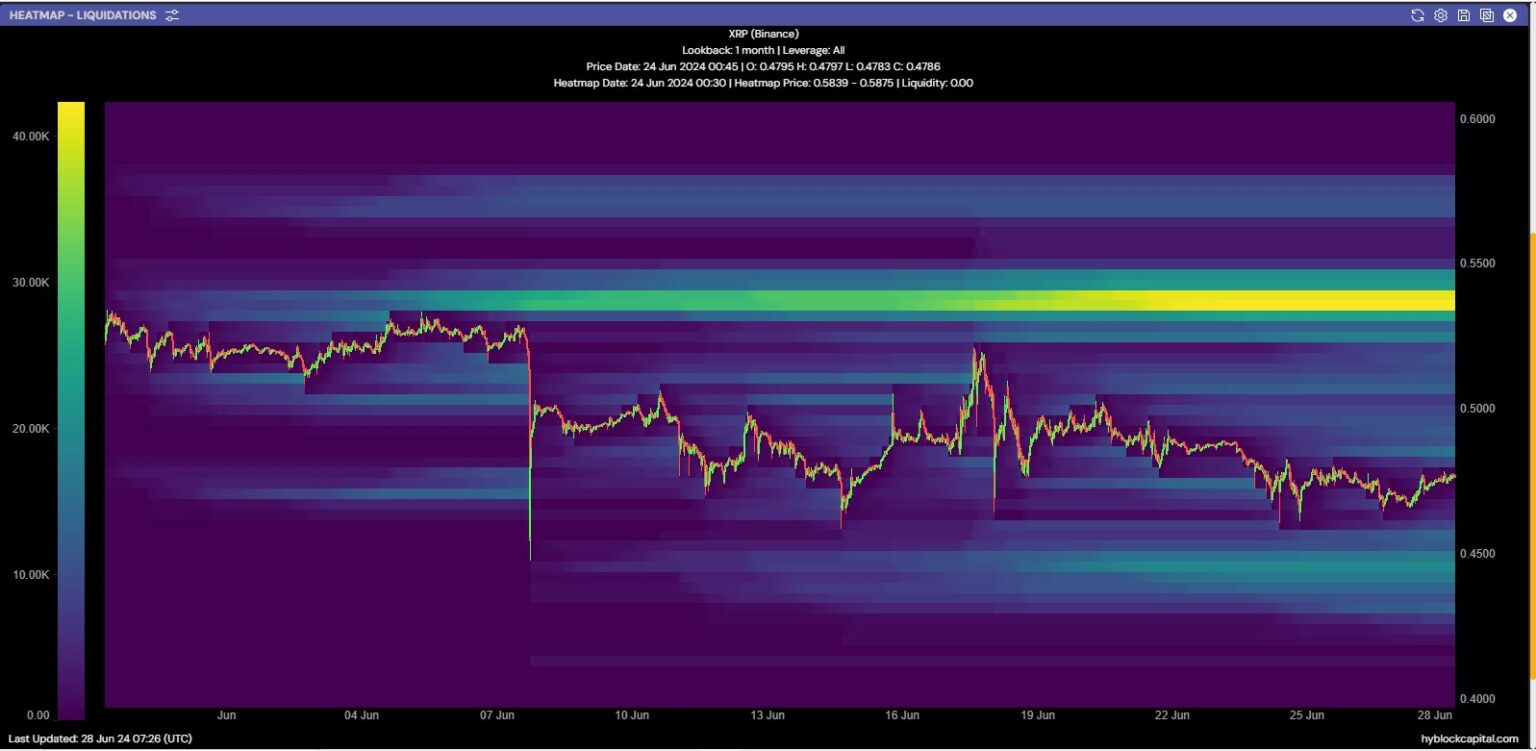Close the Heatmap Liquidations panel
Viewport: 1536px width, 751px height.
click(x=1510, y=15)
